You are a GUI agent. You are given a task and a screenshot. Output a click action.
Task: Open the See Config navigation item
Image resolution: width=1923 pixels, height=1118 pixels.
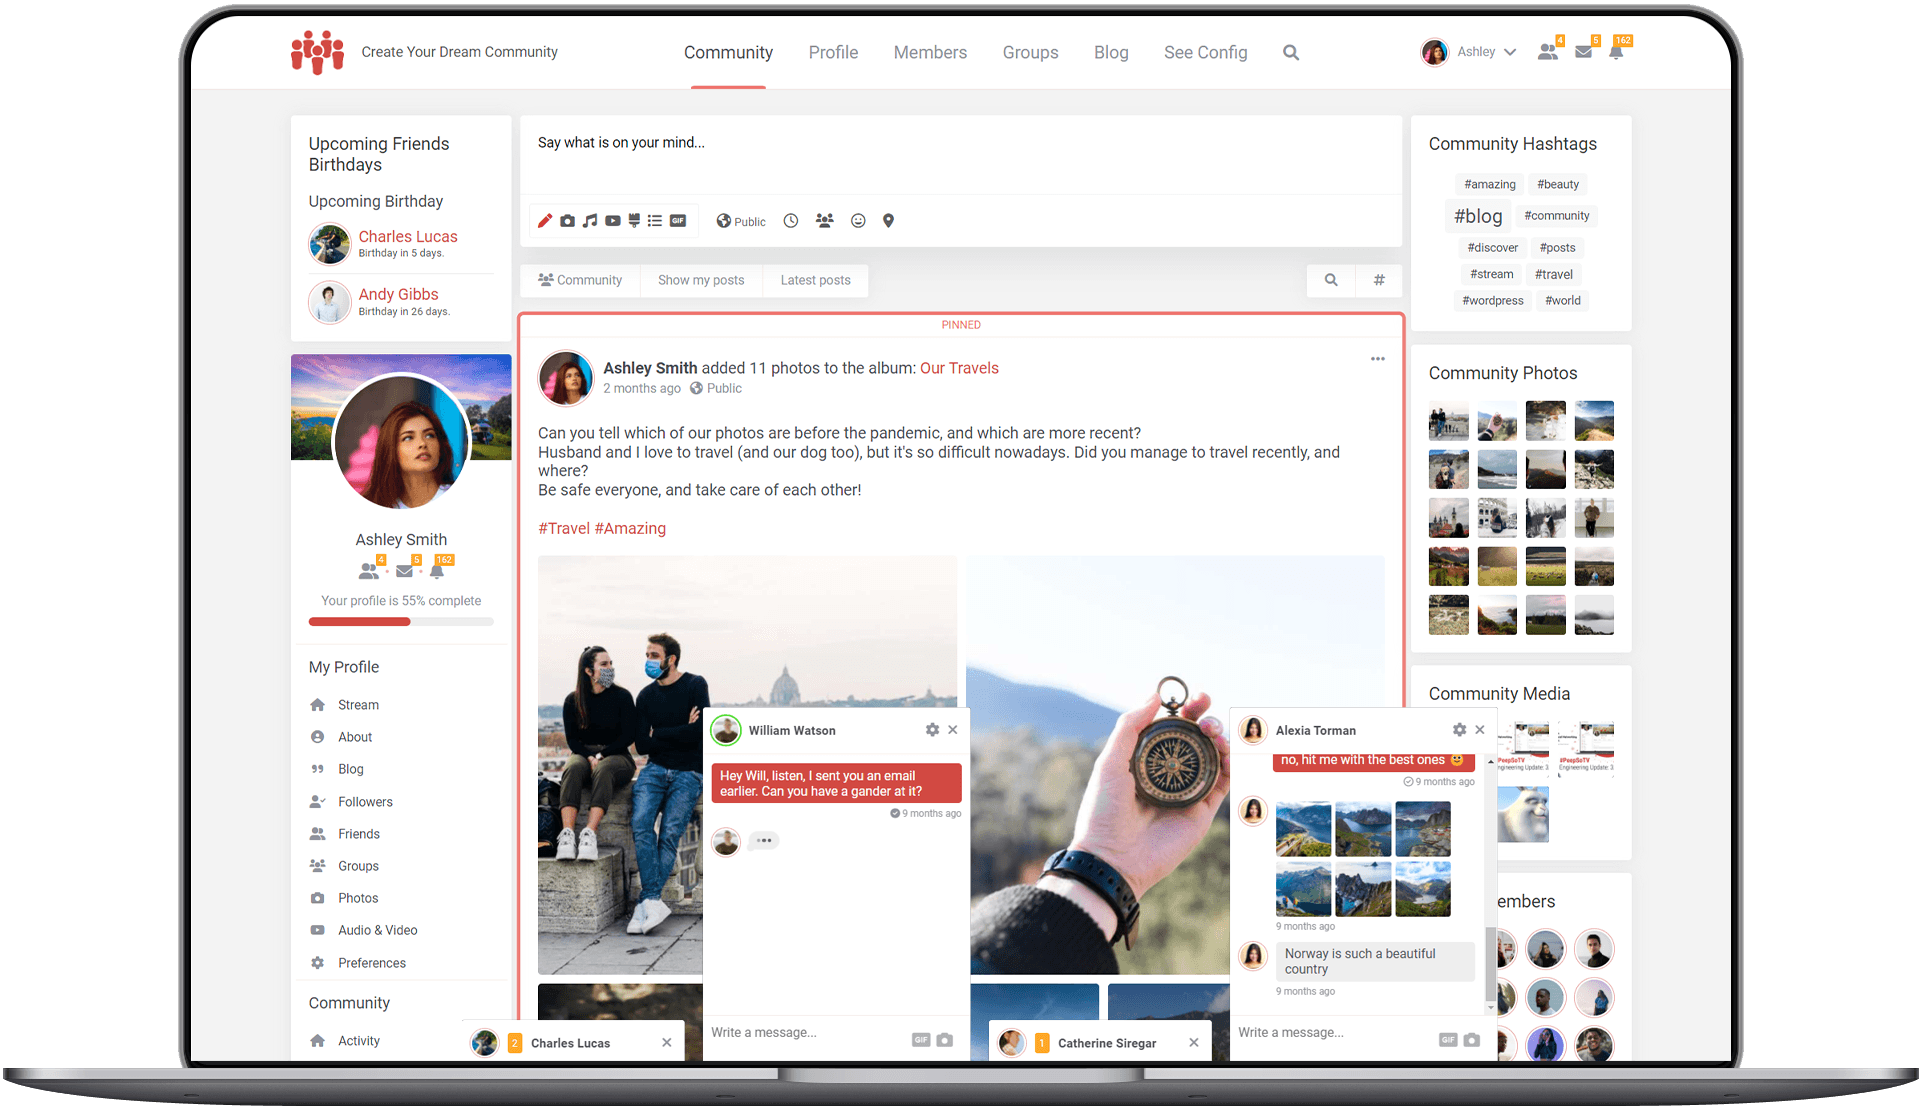coord(1205,53)
